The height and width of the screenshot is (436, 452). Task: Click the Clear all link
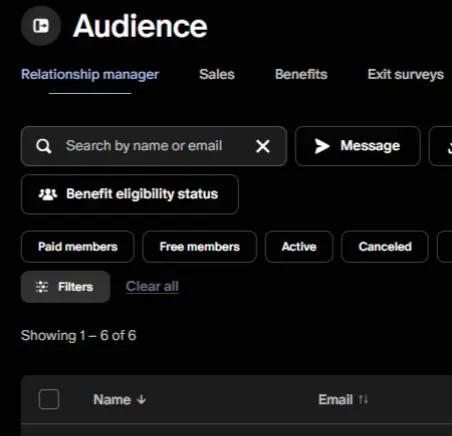[152, 286]
